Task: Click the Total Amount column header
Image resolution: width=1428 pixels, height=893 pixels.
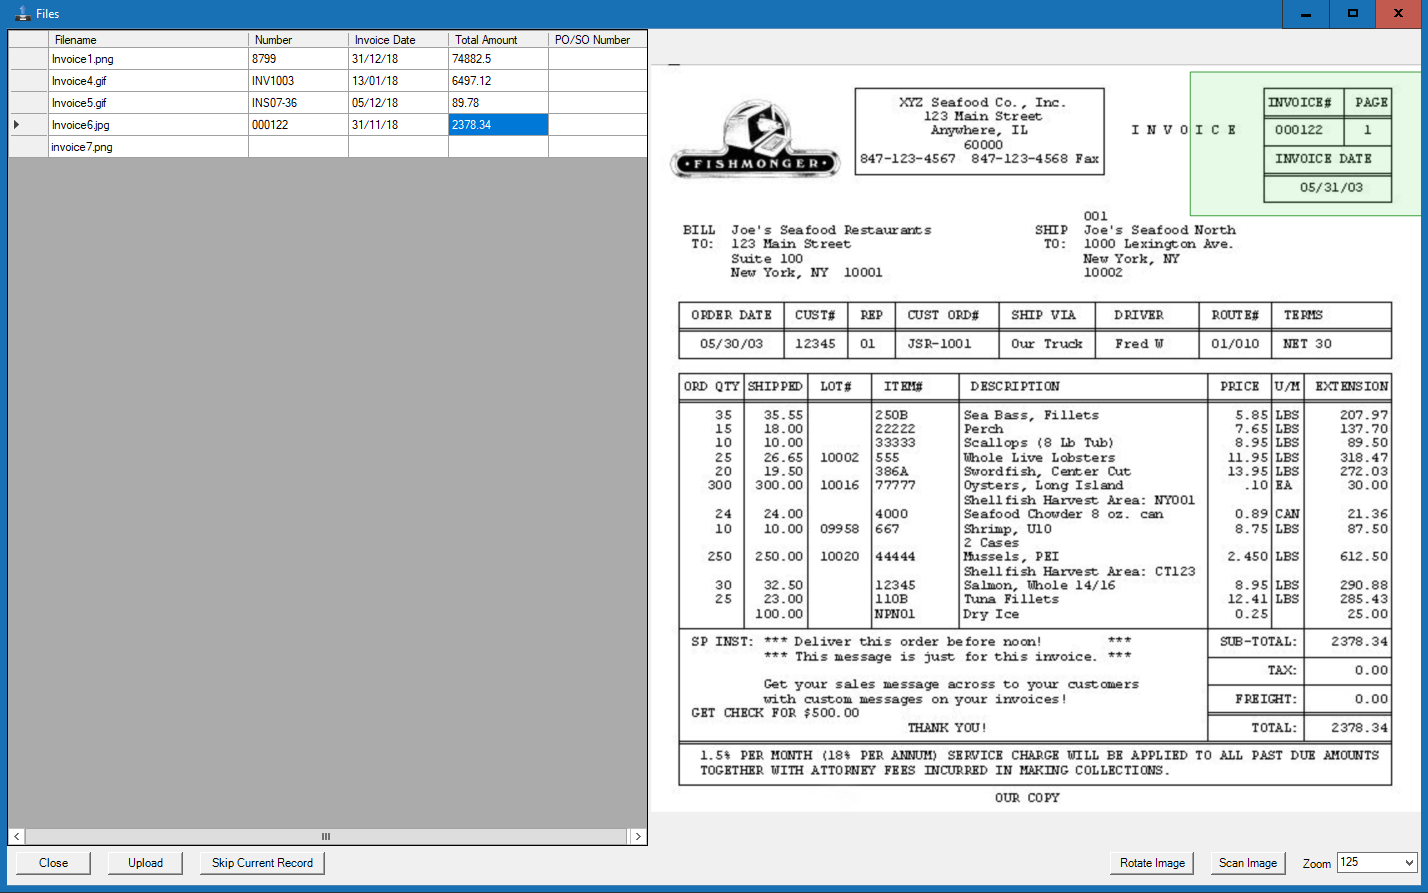Action: [x=498, y=40]
